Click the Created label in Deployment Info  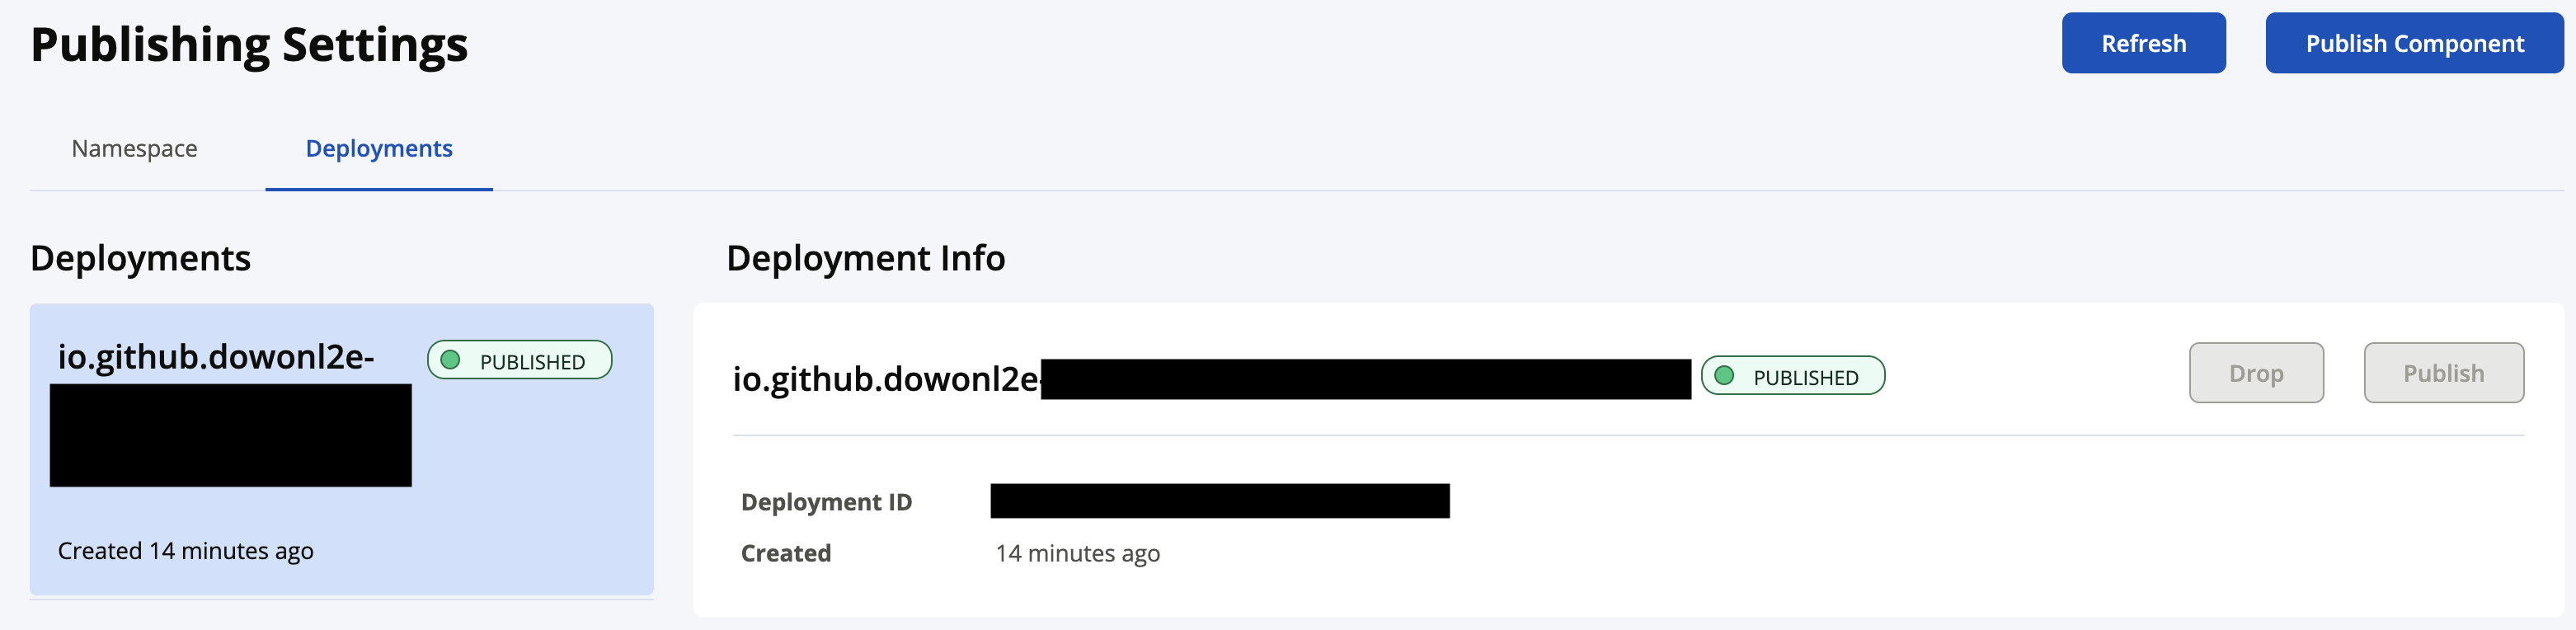pos(786,553)
